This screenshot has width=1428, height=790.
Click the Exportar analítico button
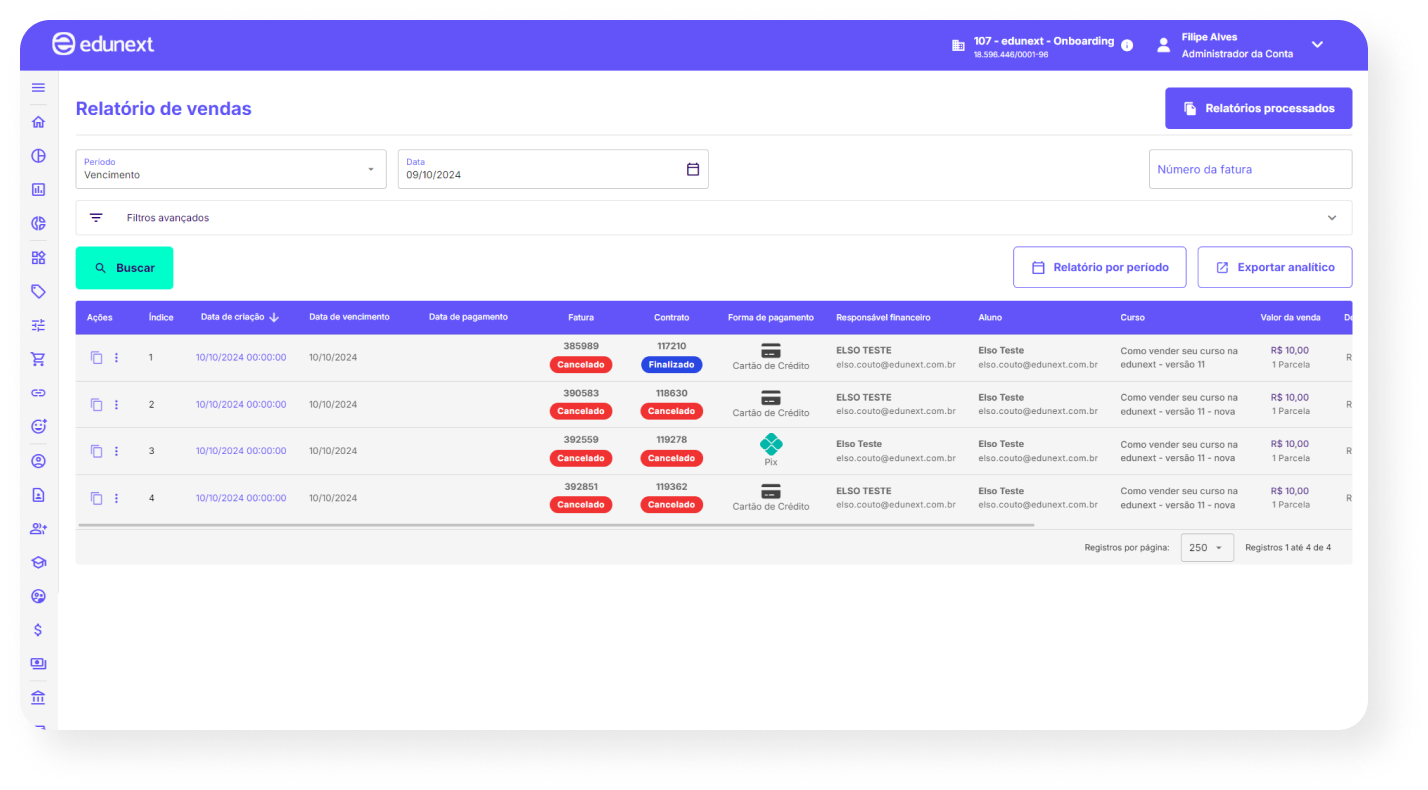[1274, 267]
